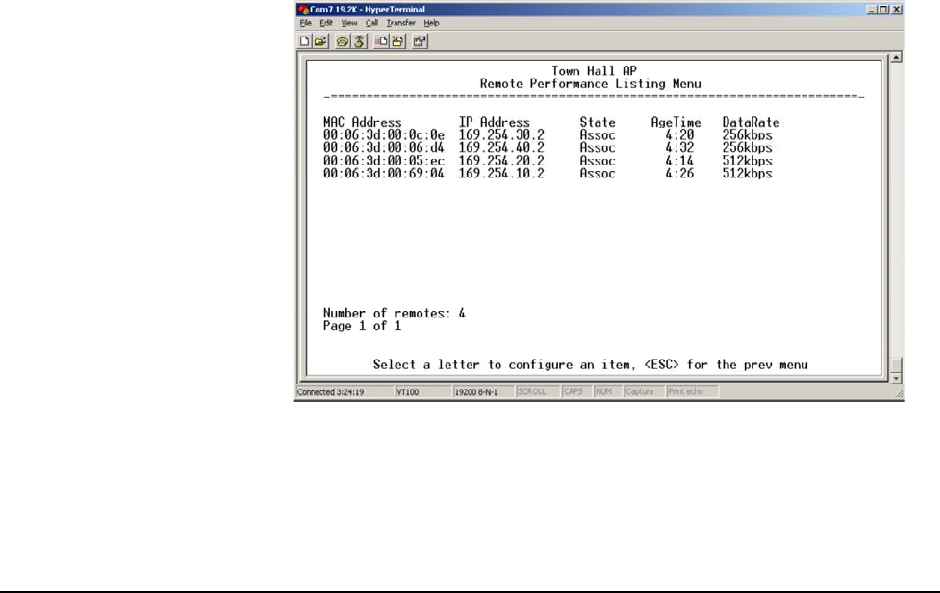
Task: Open the Edit menu
Action: point(326,23)
